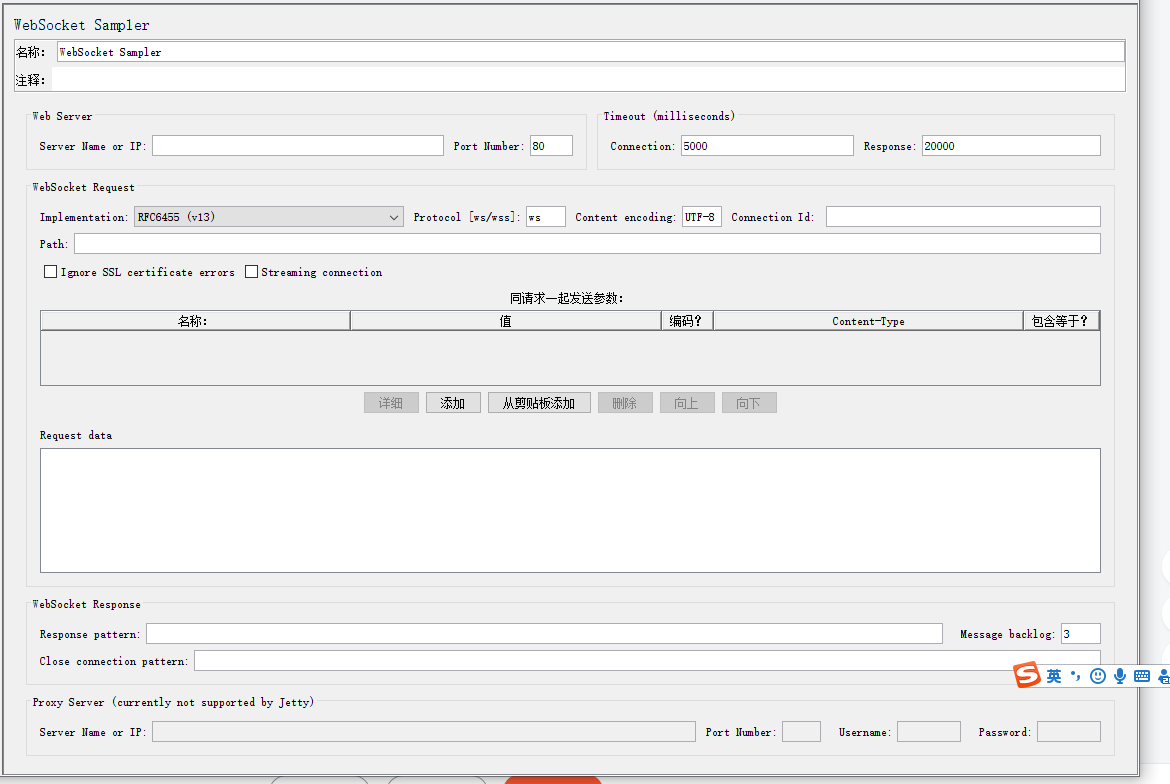
Task: Click the punctuation mode icon on input bar
Action: point(1075,675)
